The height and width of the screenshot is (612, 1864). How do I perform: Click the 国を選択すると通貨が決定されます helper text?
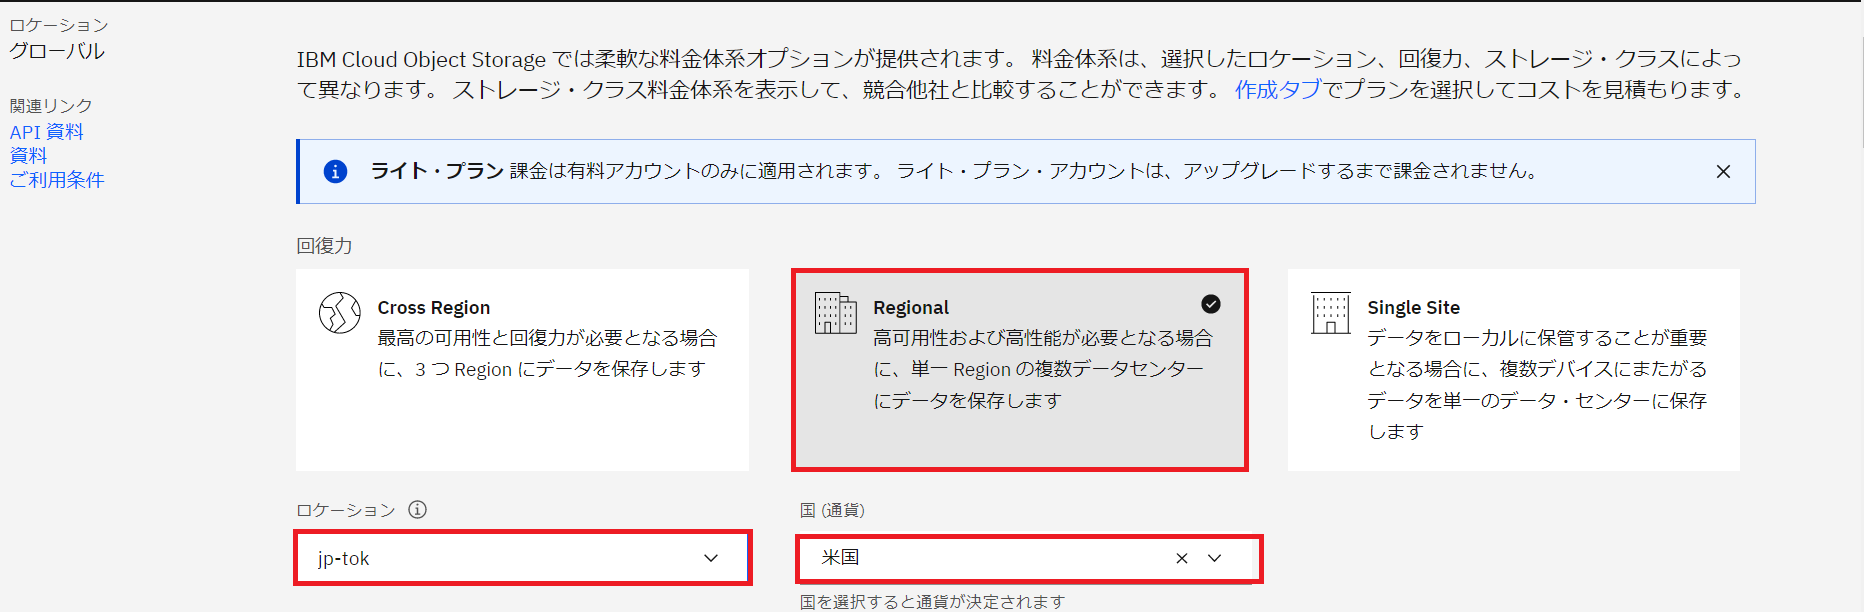pyautogui.click(x=932, y=601)
